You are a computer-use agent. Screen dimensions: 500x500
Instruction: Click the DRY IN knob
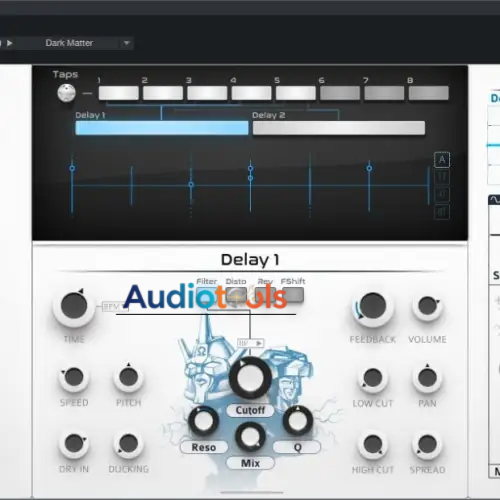click(74, 444)
